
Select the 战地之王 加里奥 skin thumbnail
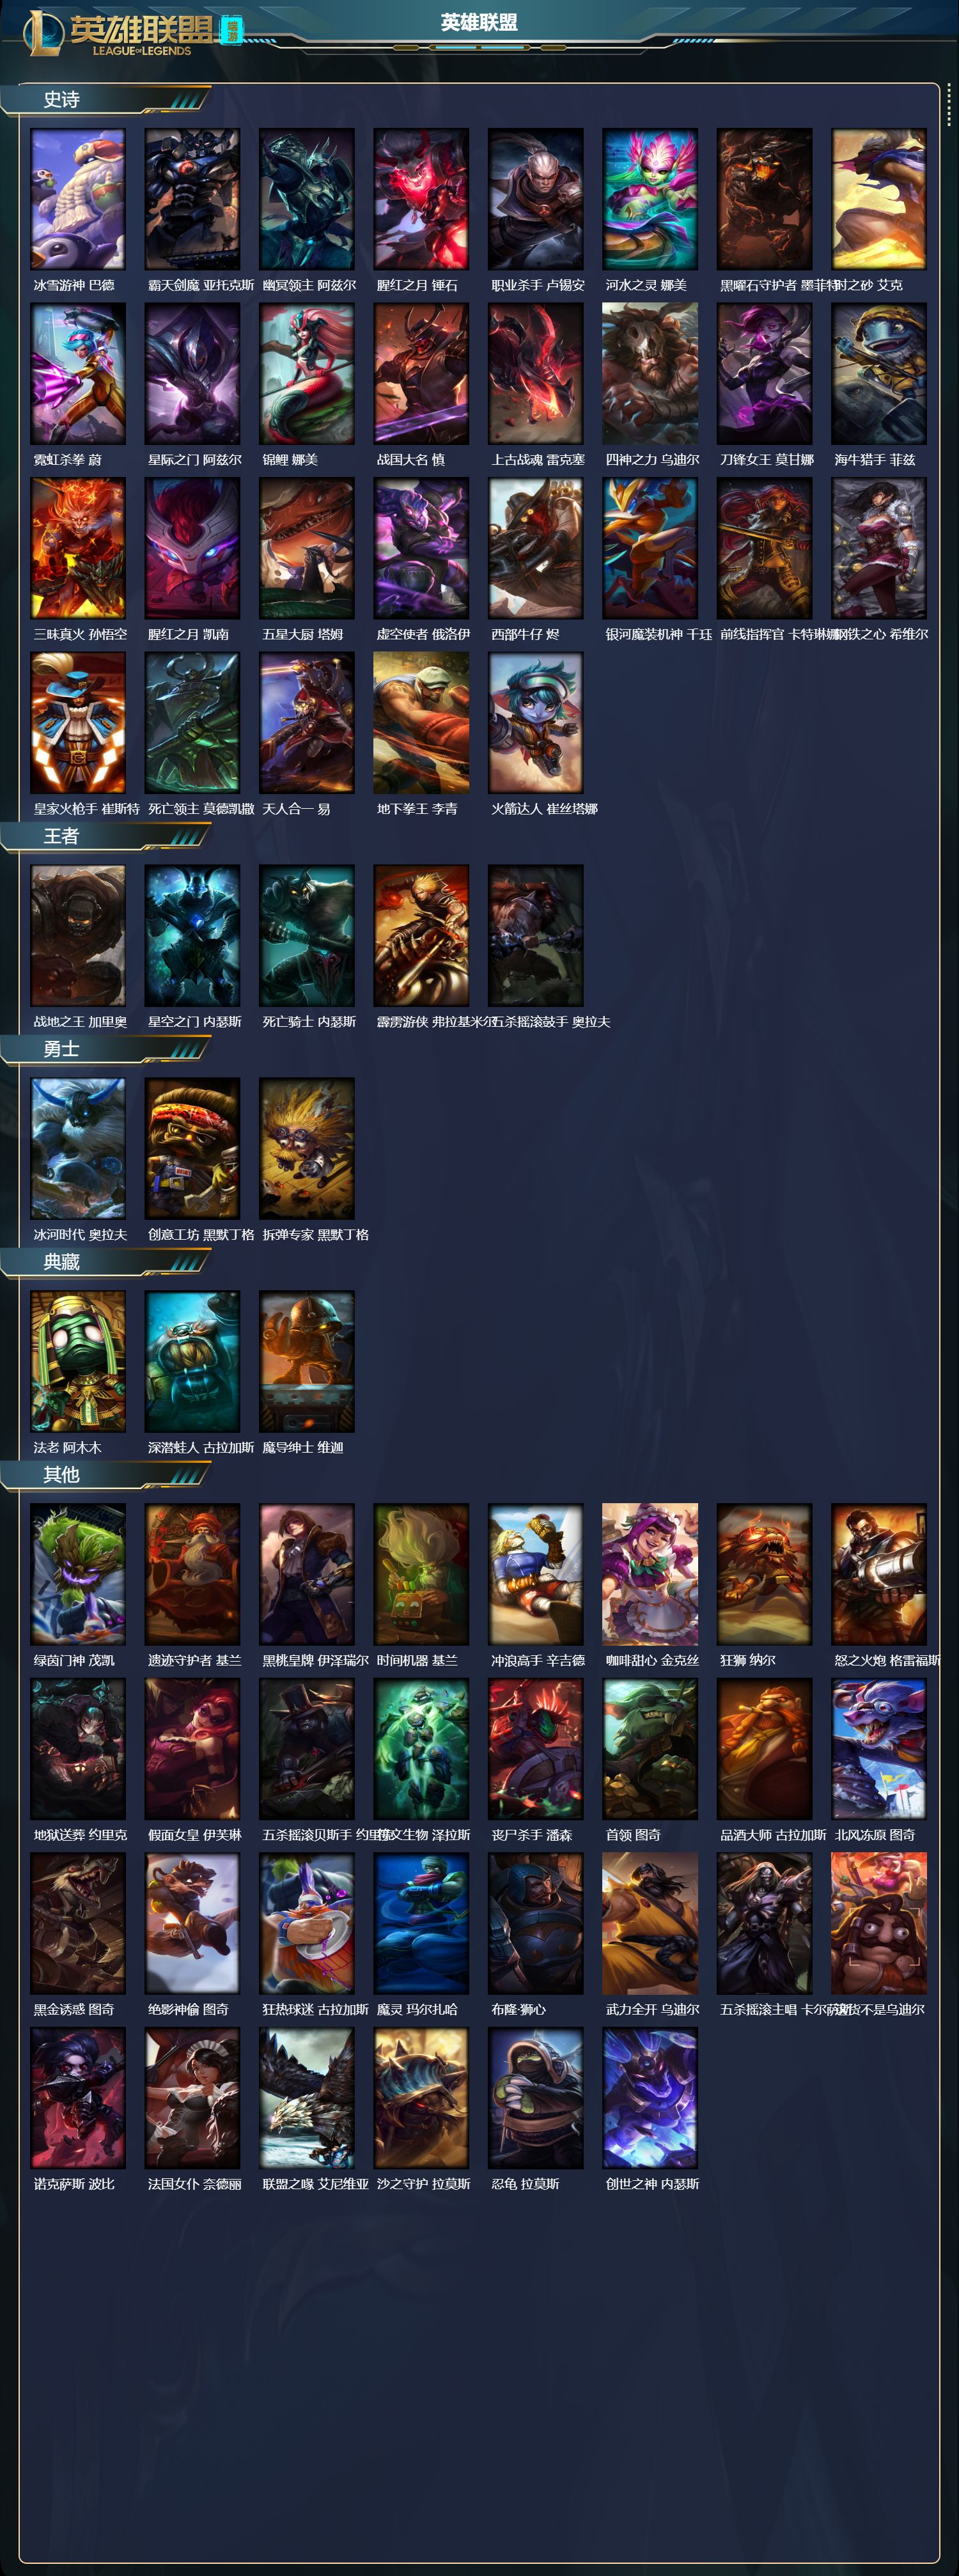pos(78,936)
